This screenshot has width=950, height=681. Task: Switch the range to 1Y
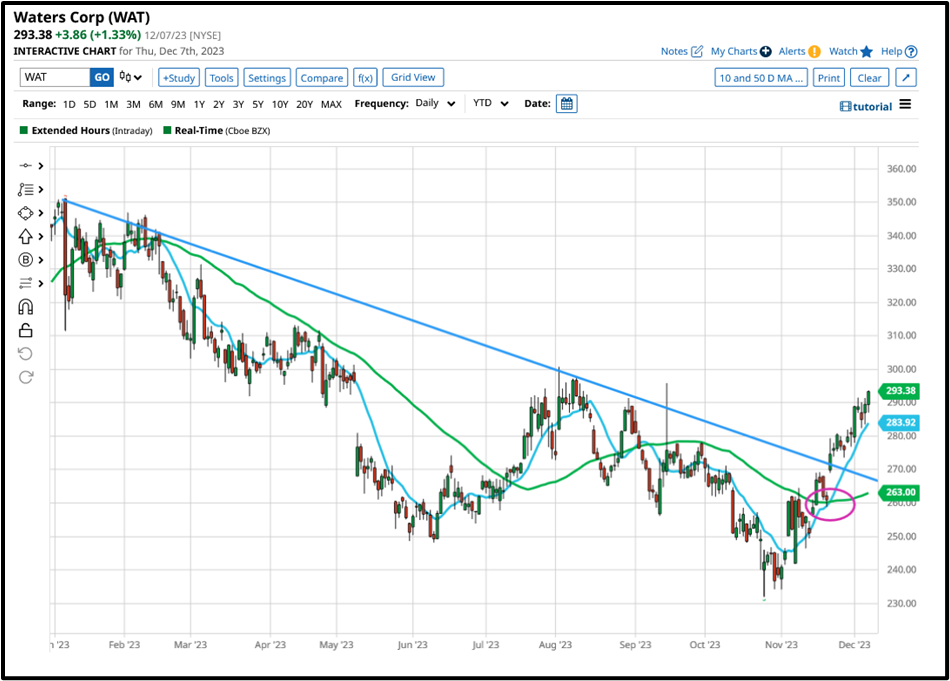pyautogui.click(x=199, y=103)
